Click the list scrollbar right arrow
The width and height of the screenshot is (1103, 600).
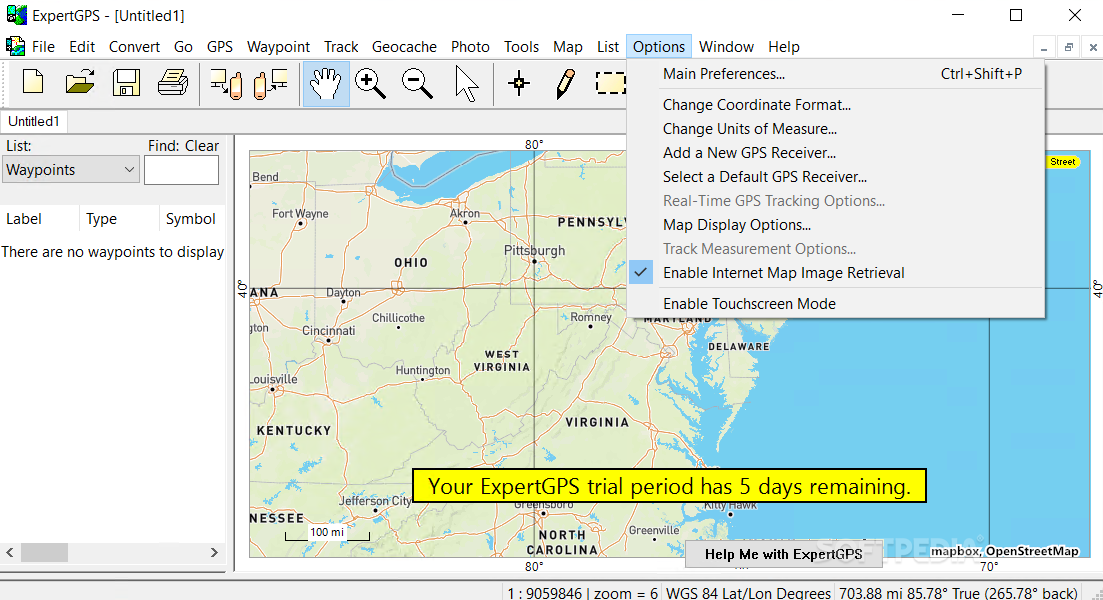[x=215, y=553]
